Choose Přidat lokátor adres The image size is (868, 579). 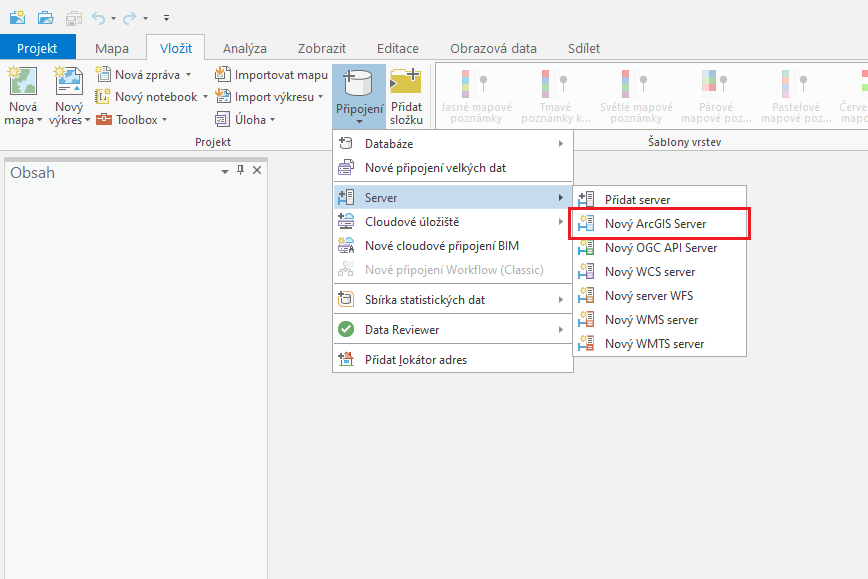tap(453, 360)
